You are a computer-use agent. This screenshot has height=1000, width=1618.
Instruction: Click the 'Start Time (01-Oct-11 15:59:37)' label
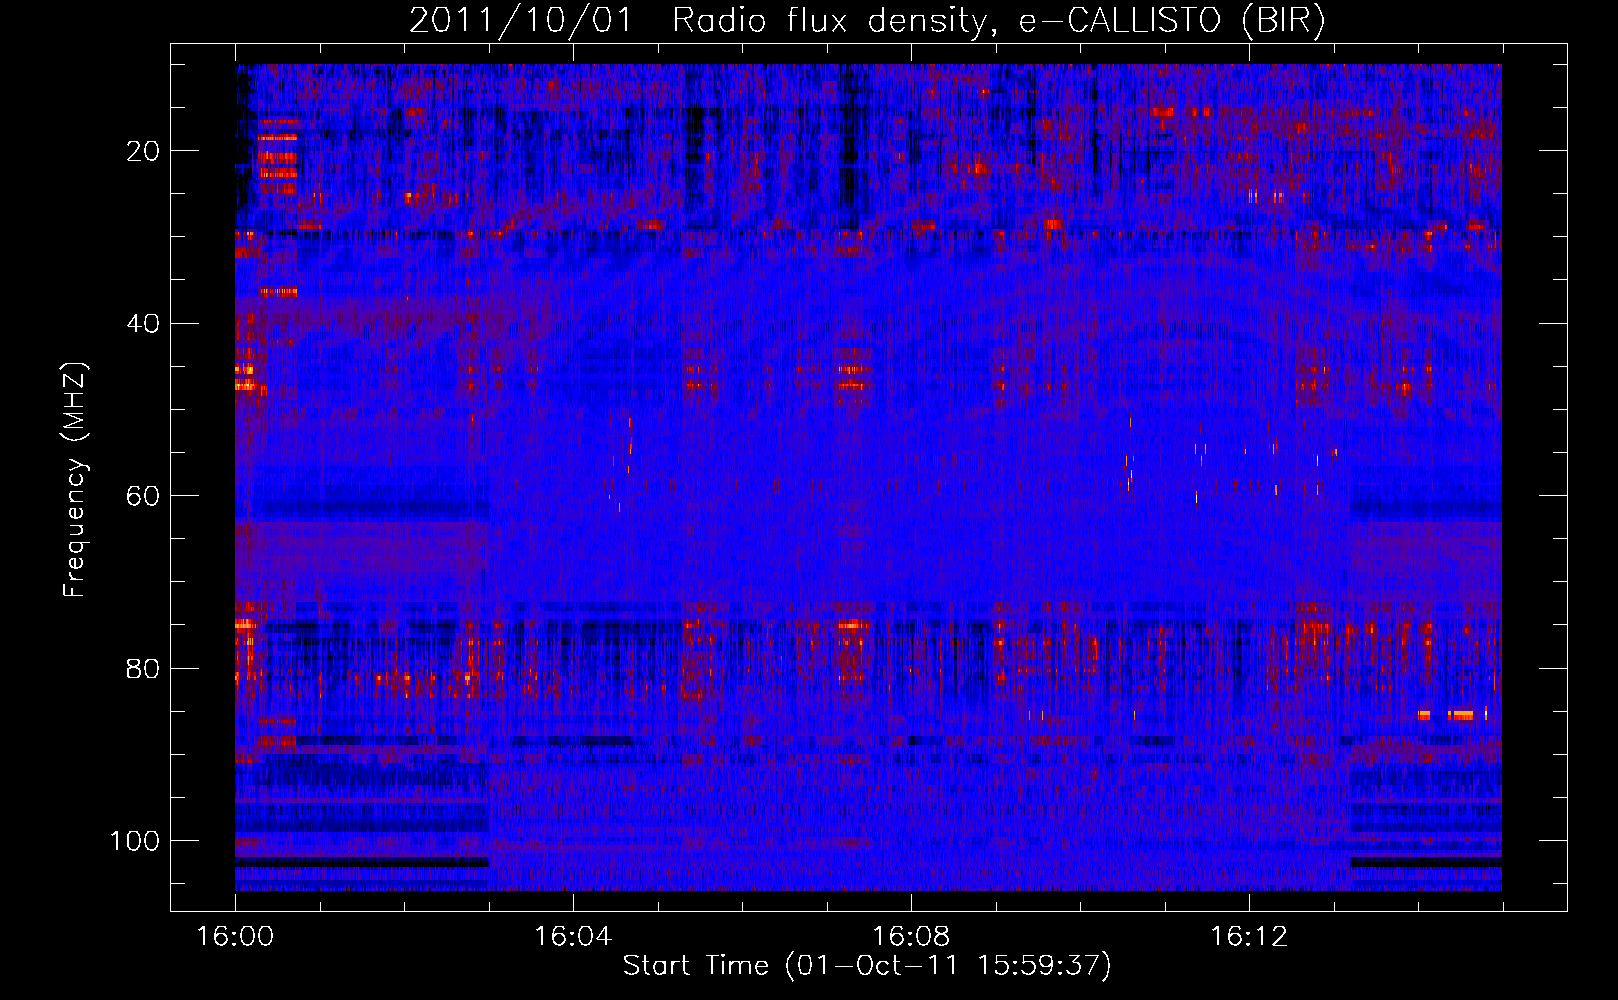click(867, 966)
